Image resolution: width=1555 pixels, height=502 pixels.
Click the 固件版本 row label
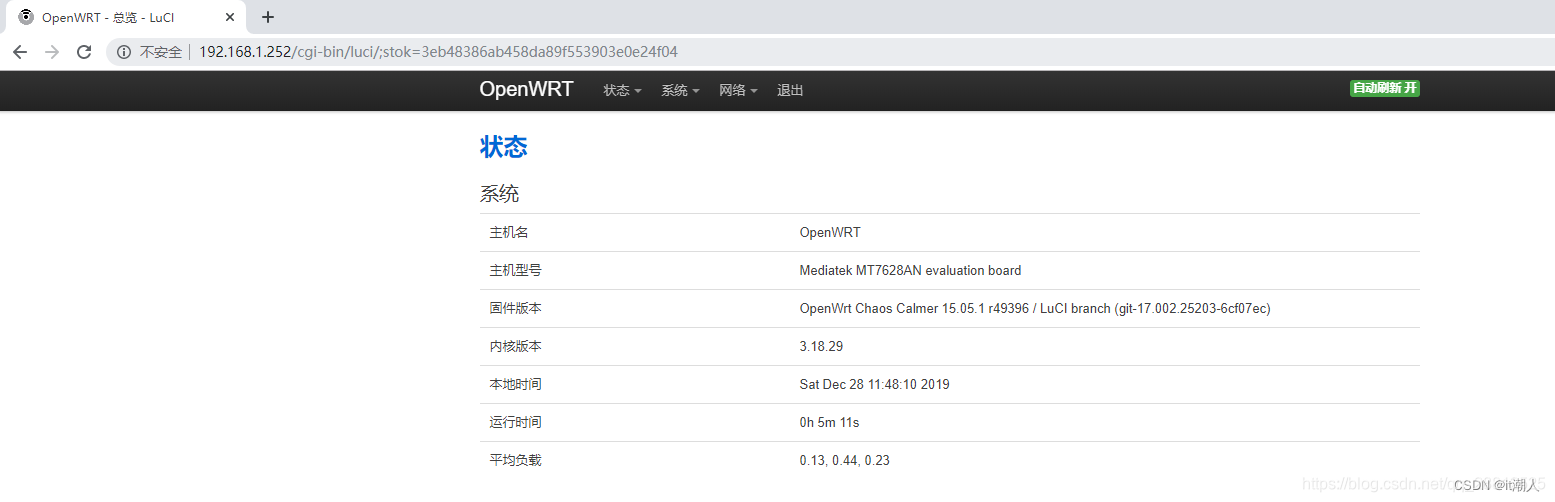point(516,308)
